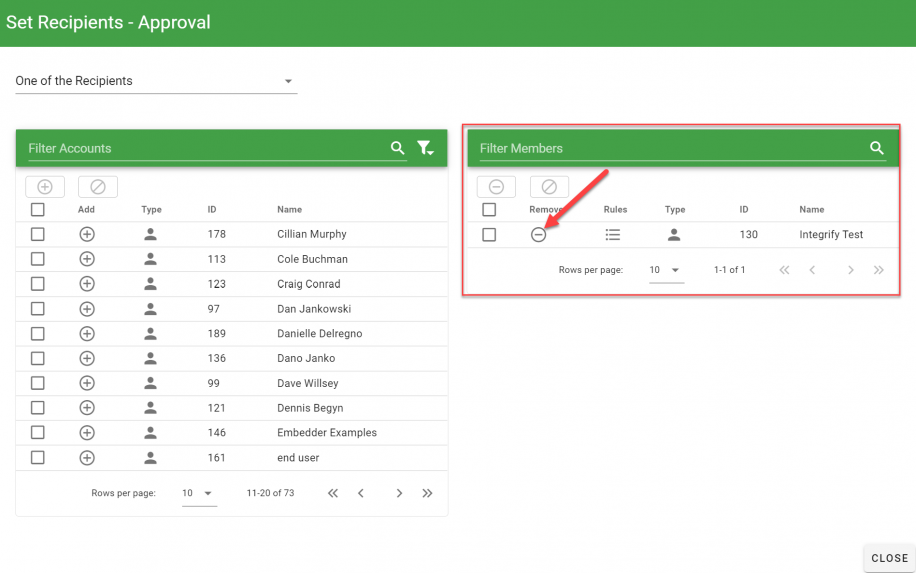Go to first page of accounts list

tap(333, 493)
